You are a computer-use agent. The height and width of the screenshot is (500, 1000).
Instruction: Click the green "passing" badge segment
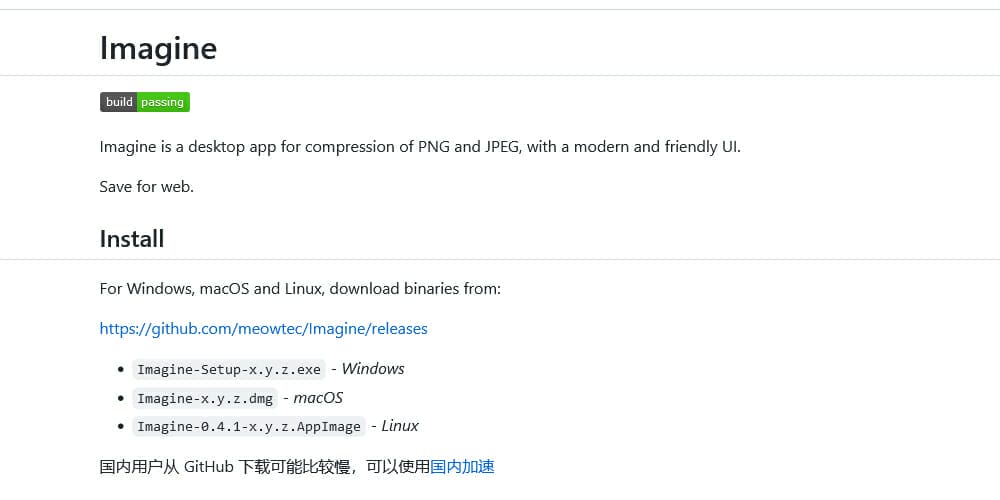click(x=163, y=102)
